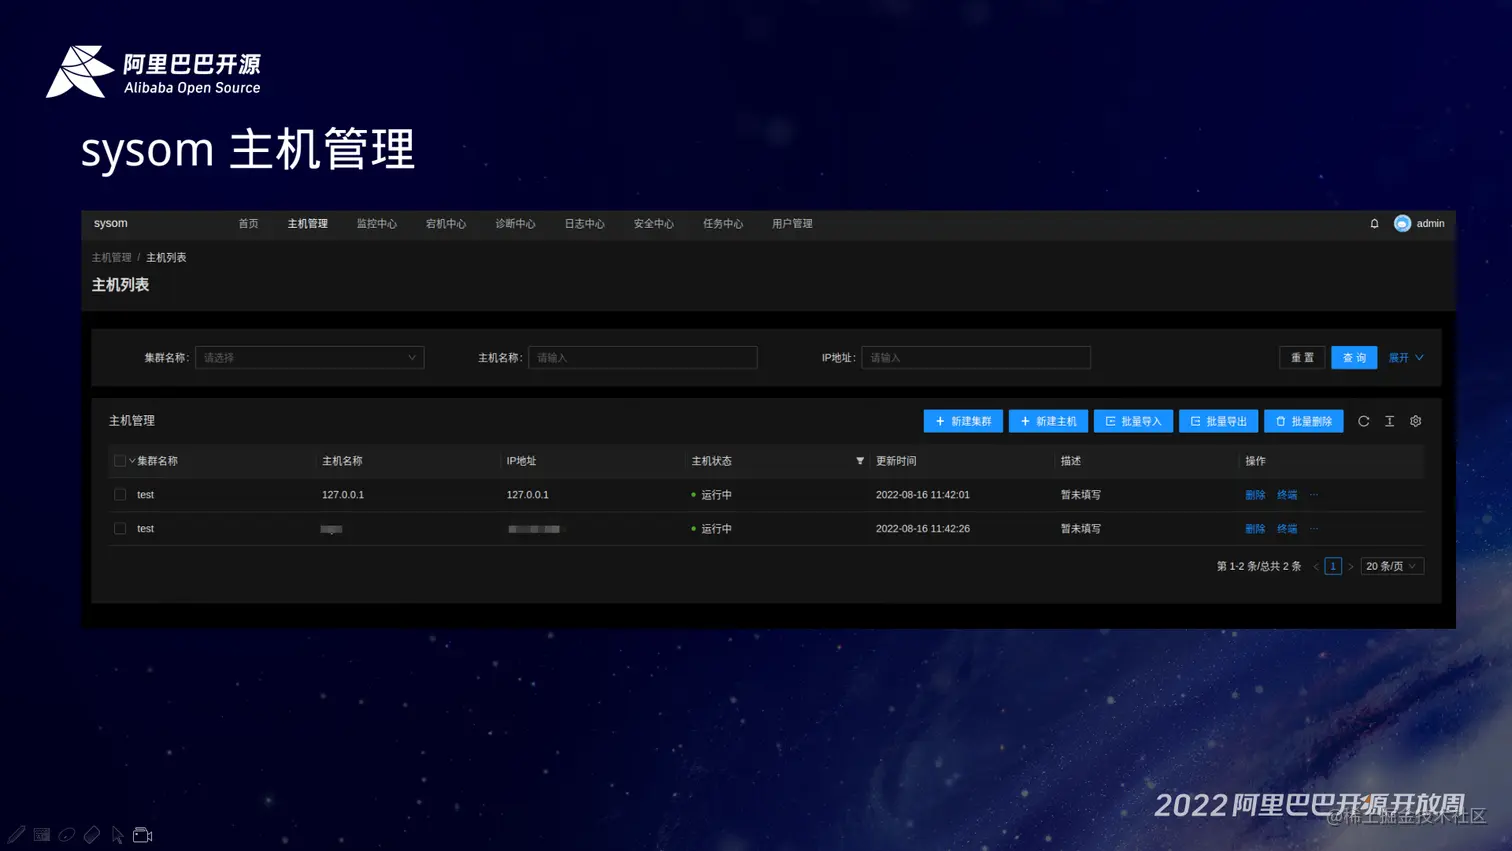This screenshot has height=851, width=1512.
Task: Expand advanced search with 展开
Action: [x=1406, y=358]
